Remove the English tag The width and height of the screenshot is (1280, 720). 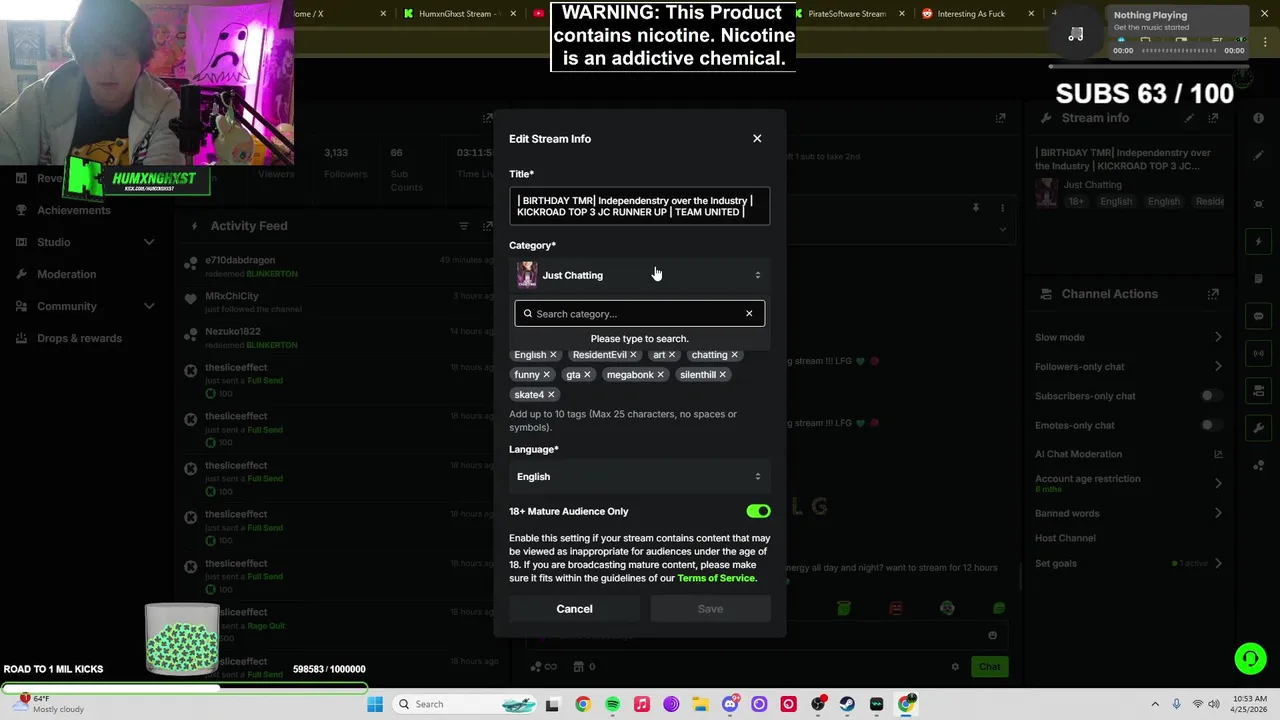pyautogui.click(x=553, y=355)
